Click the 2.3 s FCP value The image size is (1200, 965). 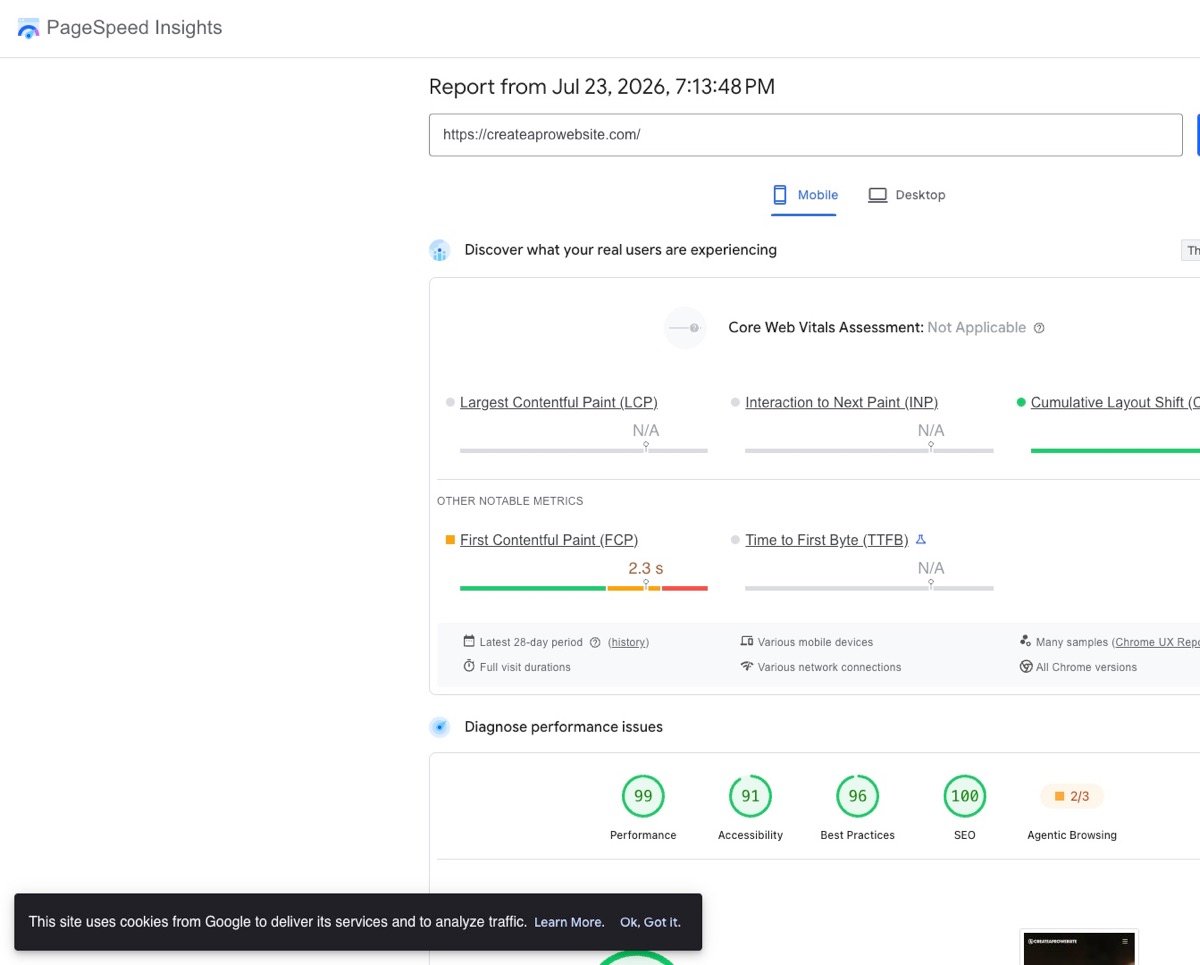coord(646,568)
